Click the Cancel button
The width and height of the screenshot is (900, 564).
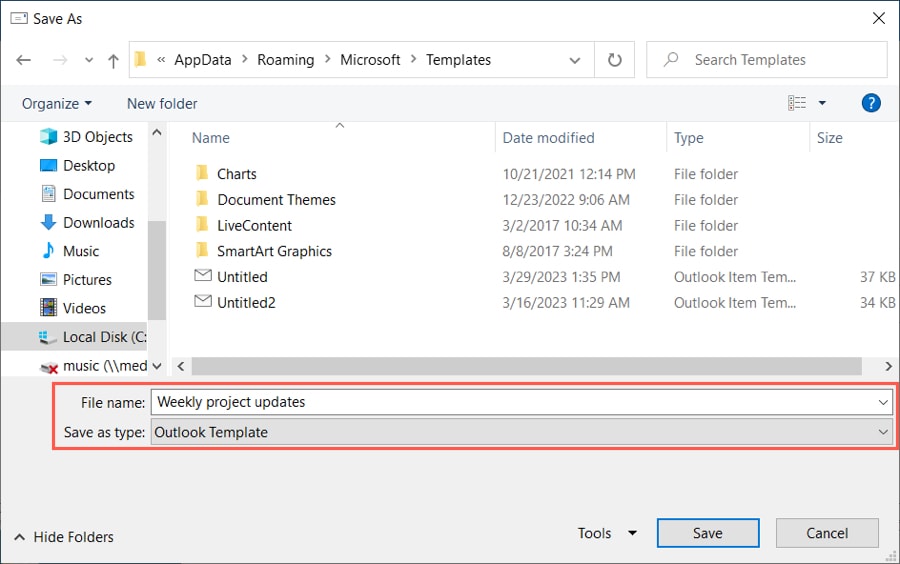pos(827,534)
